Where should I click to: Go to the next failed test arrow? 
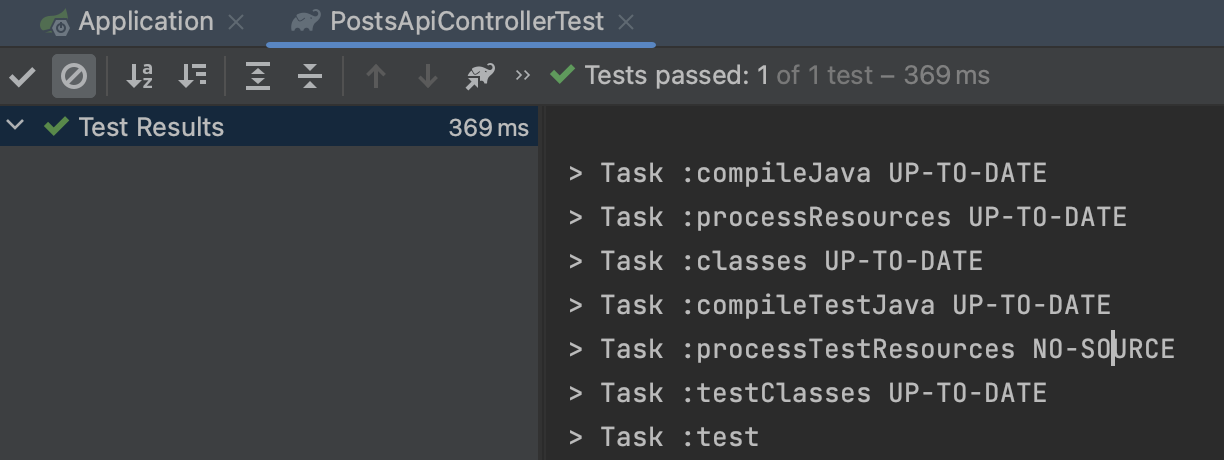coord(428,76)
